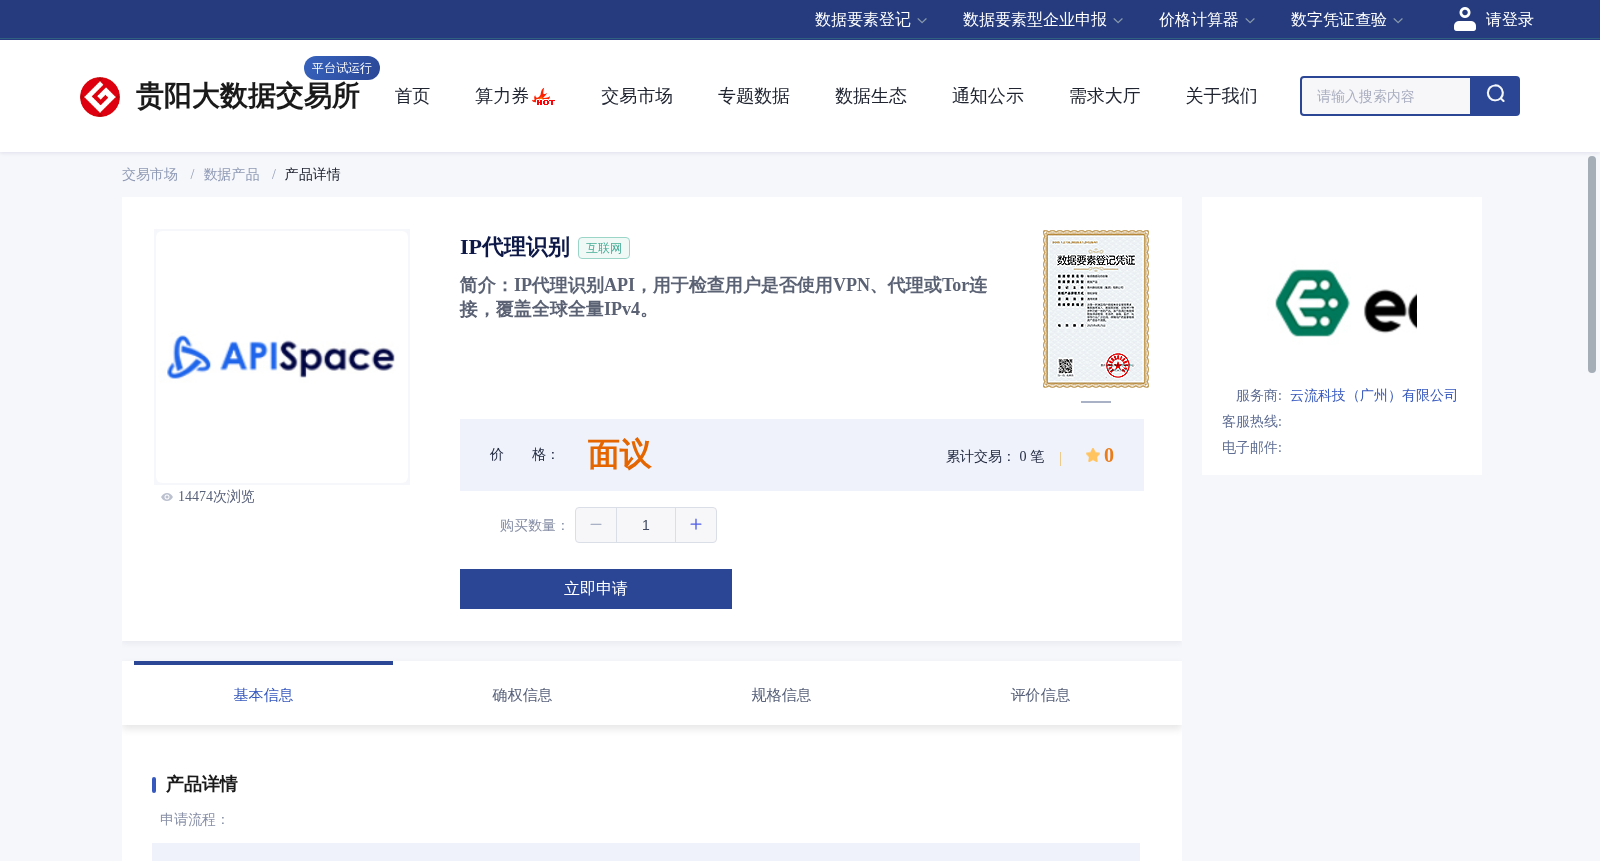The width and height of the screenshot is (1600, 861).
Task: Click the eye views icon
Action: (x=167, y=497)
